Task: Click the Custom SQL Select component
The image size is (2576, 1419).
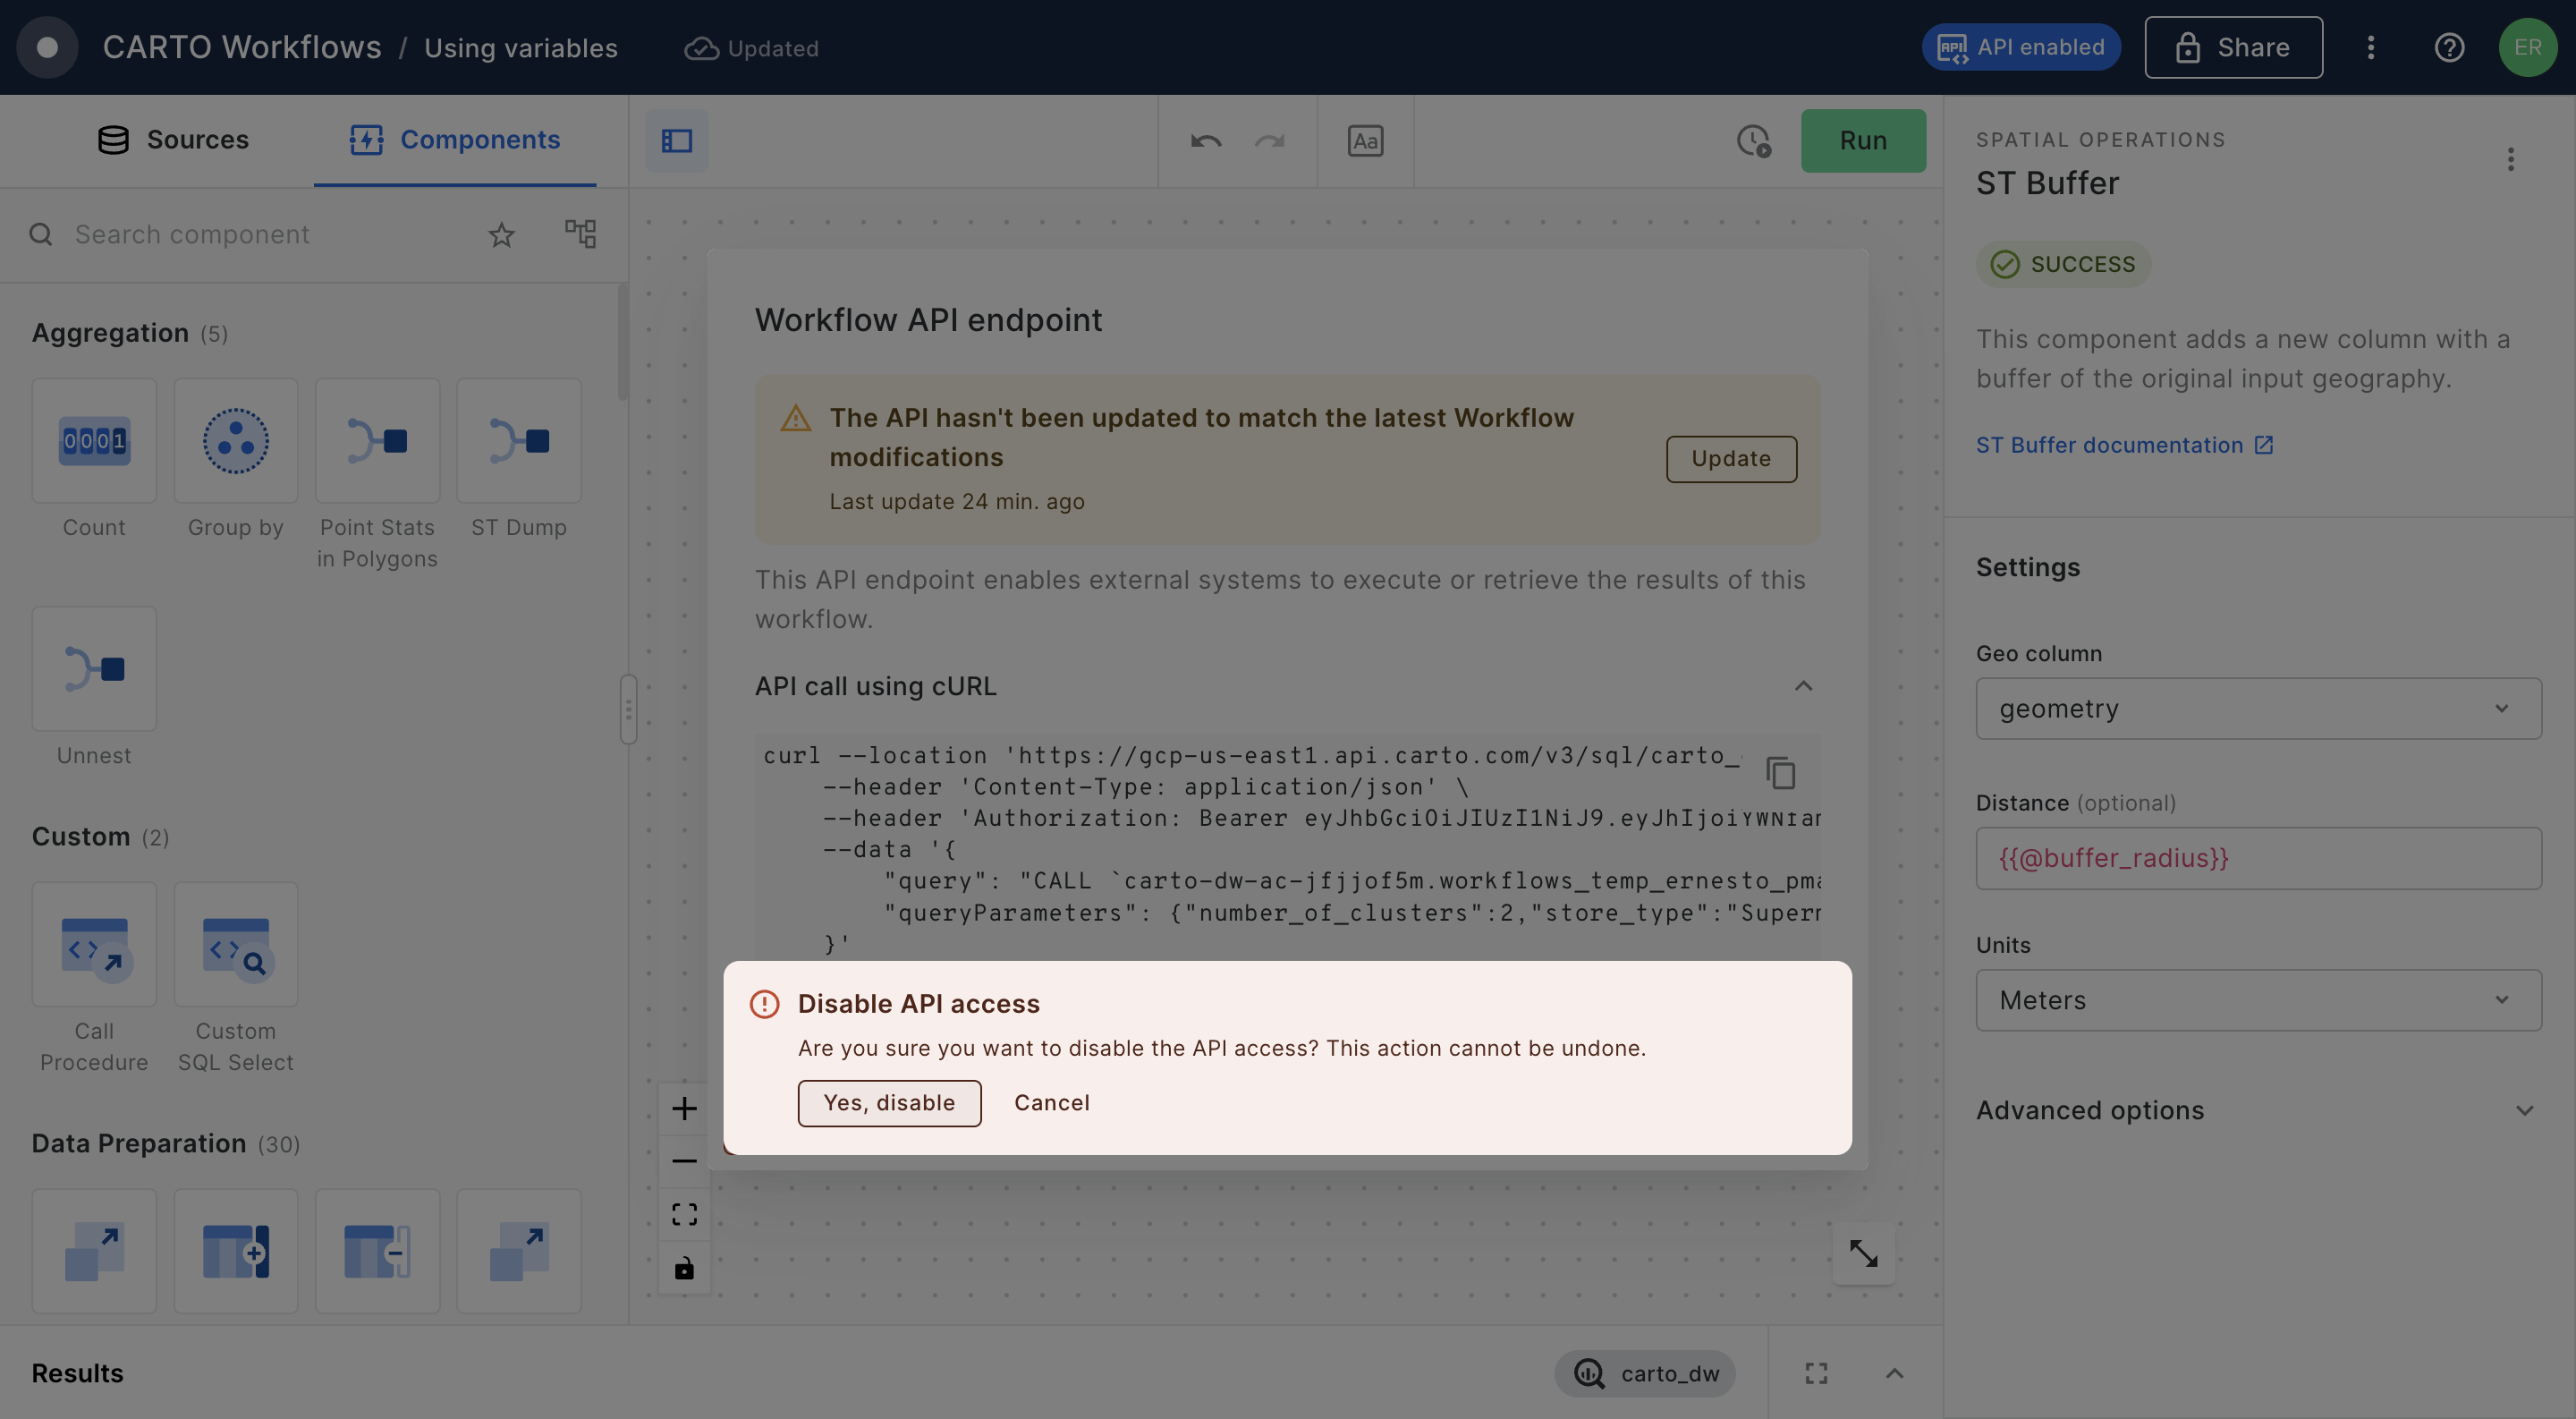Action: click(x=235, y=944)
